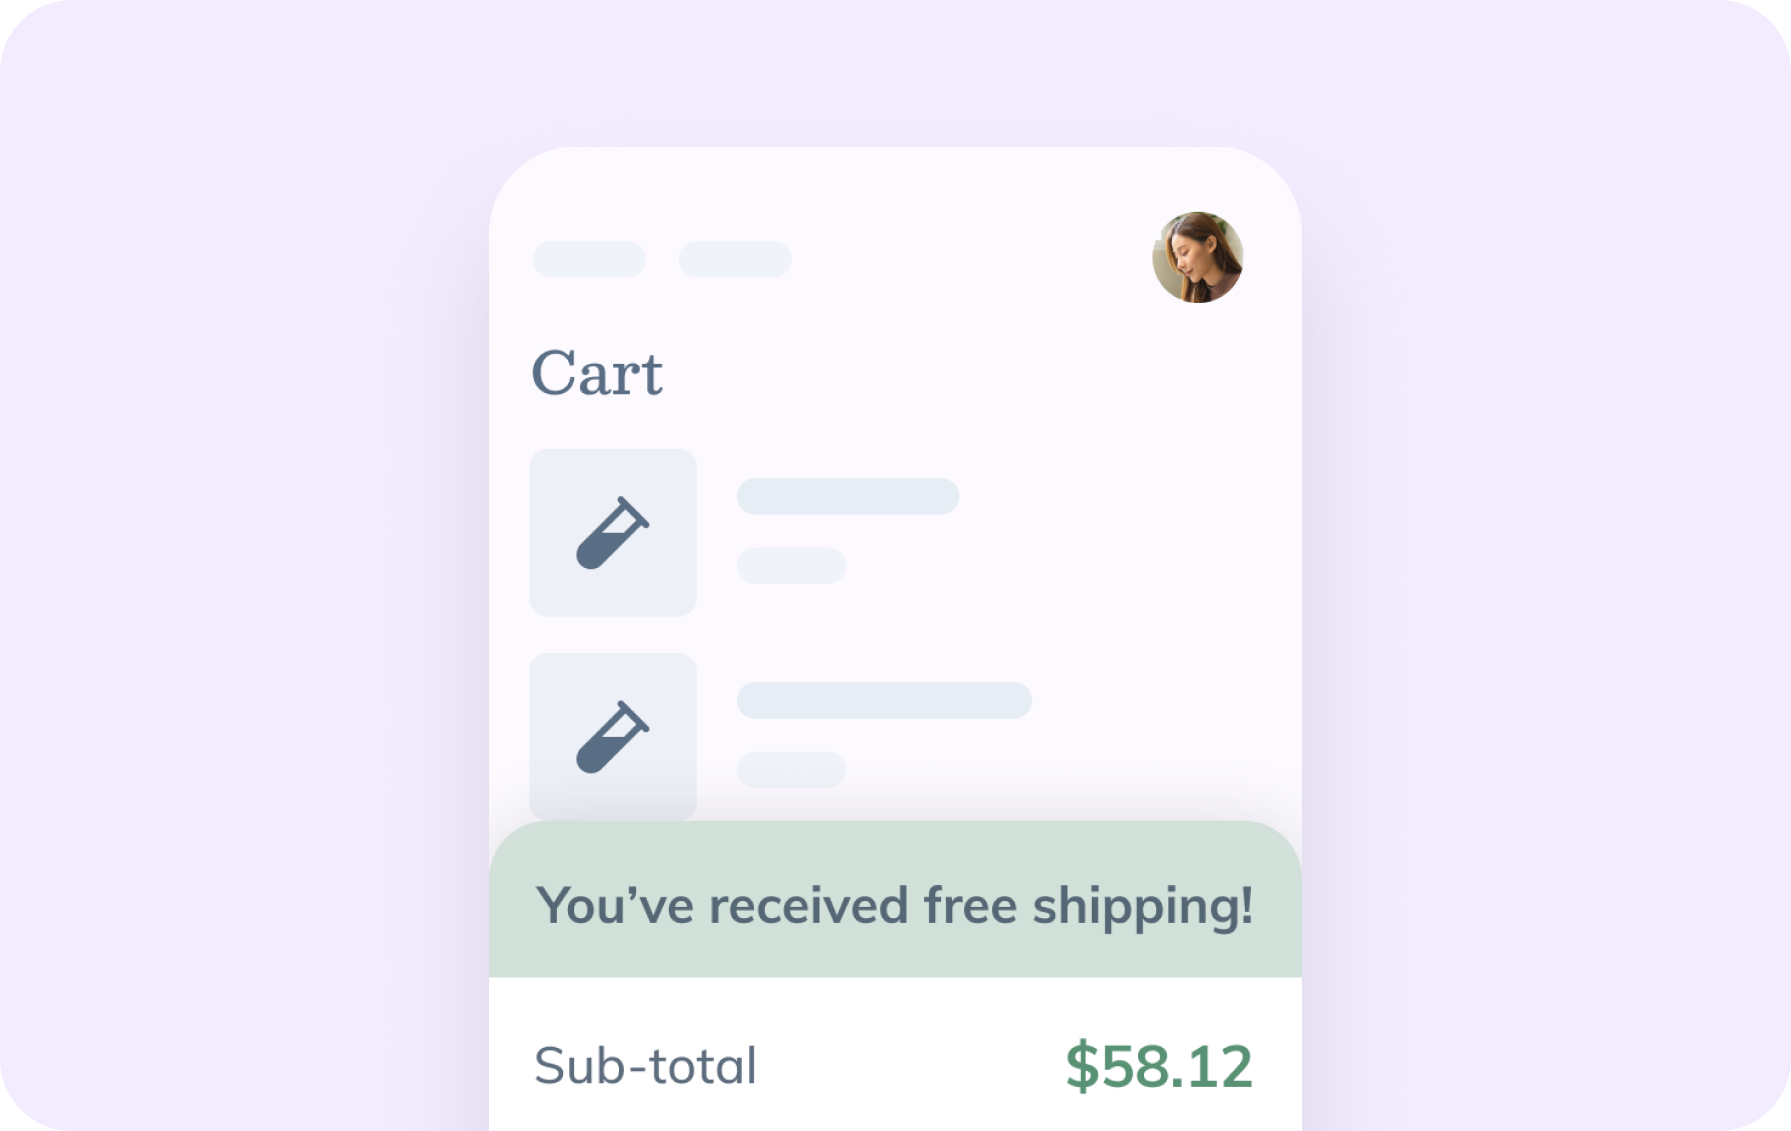Viewport: 1791px width, 1131px height.
Task: Select the left placeholder pill in header
Action: (589, 259)
